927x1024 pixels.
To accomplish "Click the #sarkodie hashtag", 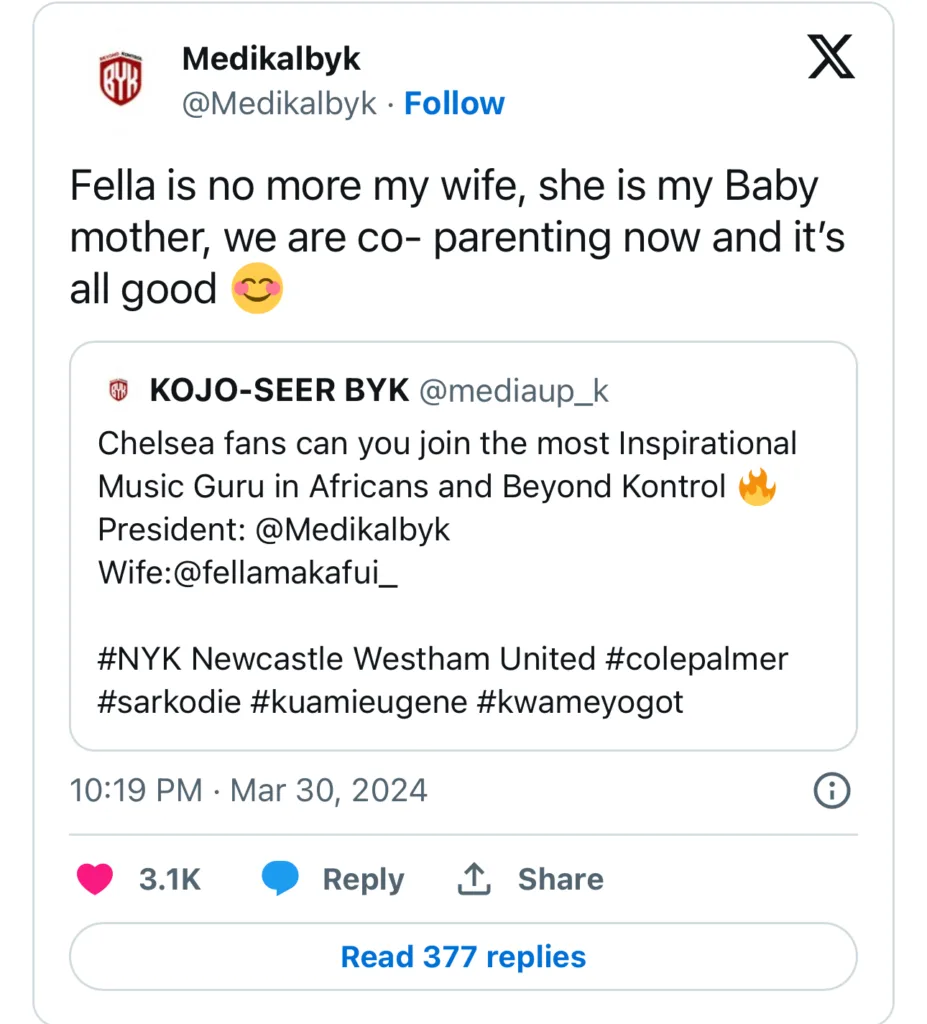I will 169,702.
